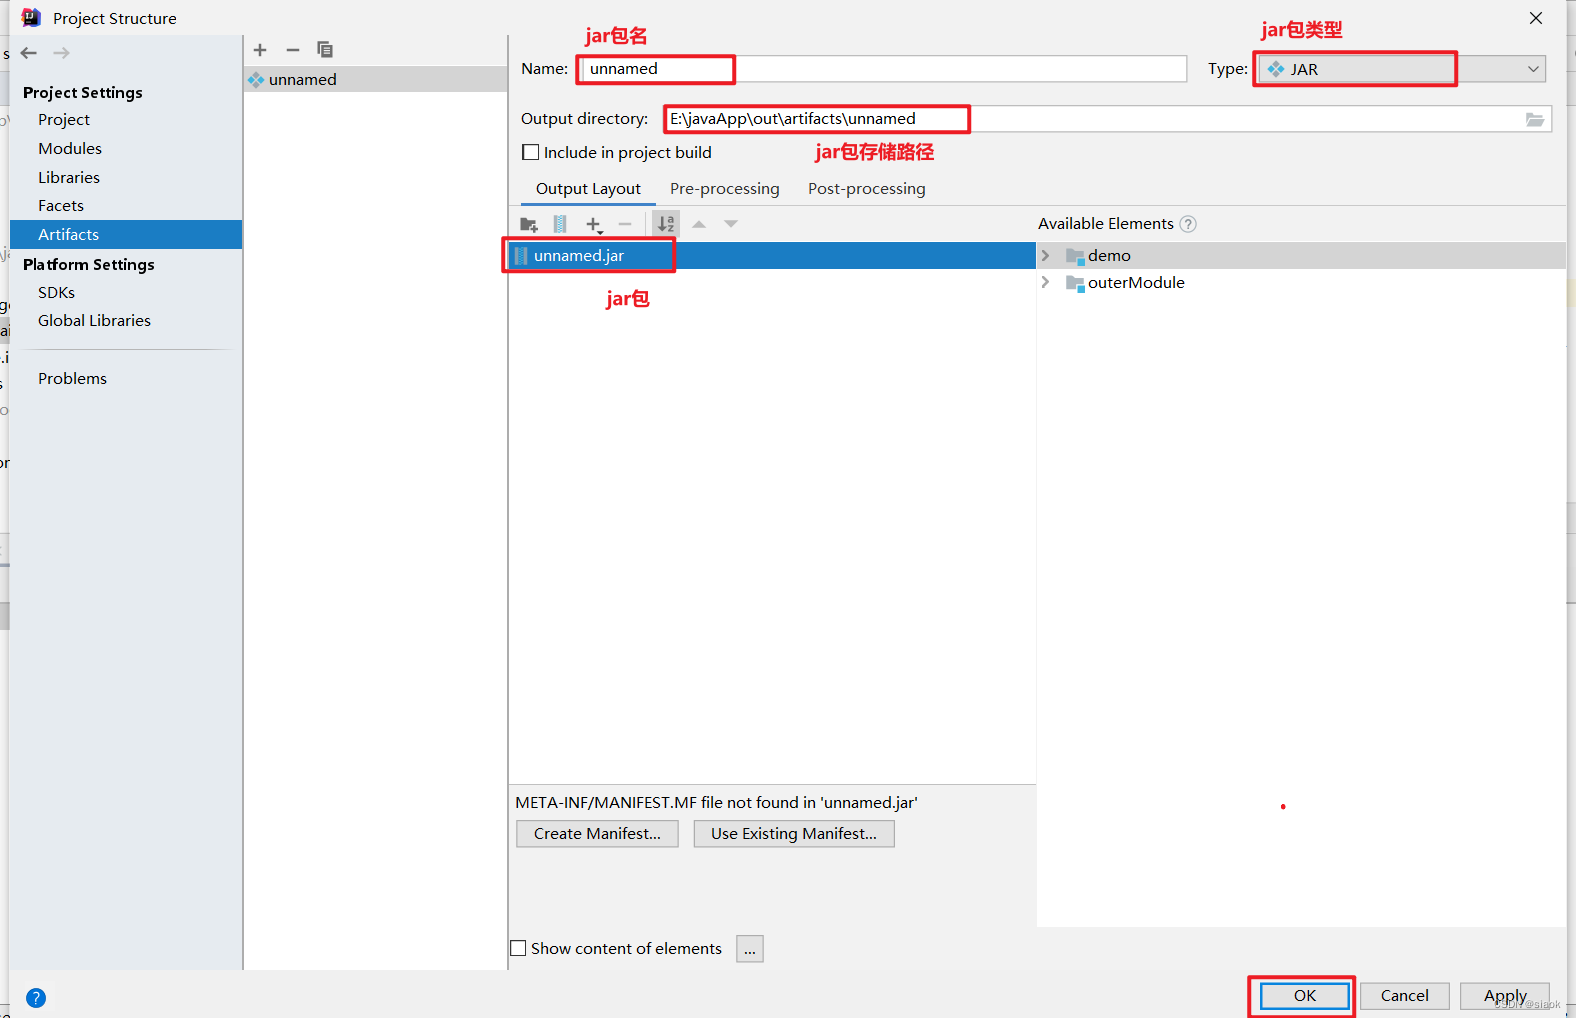Open the Problems section

coord(73,379)
